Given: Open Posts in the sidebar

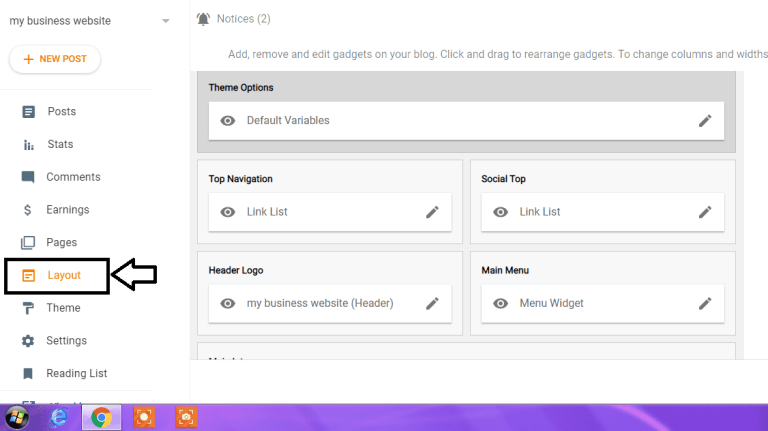Looking at the screenshot, I should click(62, 112).
